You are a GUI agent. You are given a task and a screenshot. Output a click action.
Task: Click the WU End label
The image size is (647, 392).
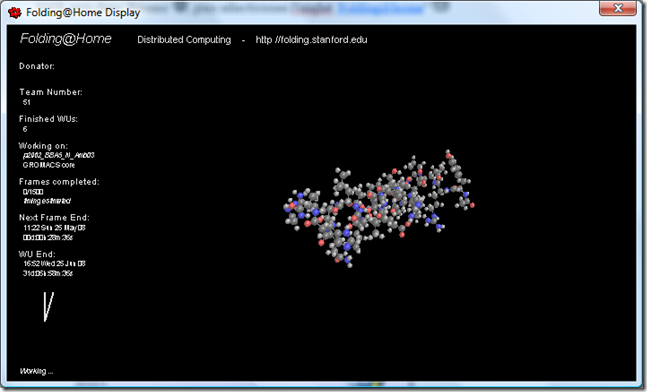37,254
